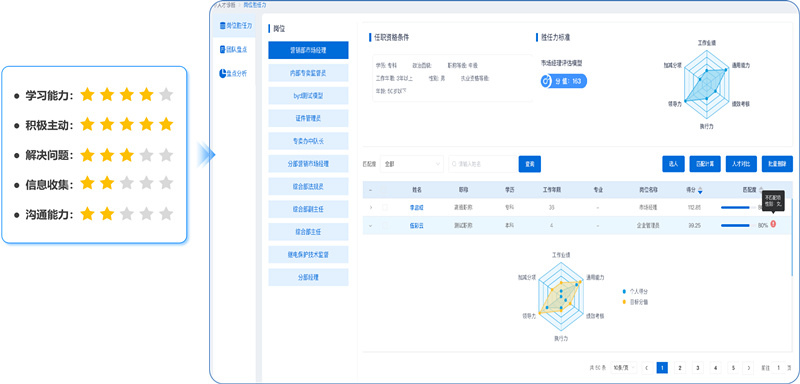
Task: Click the 分值 163 score badge icon
Action: click(545, 81)
